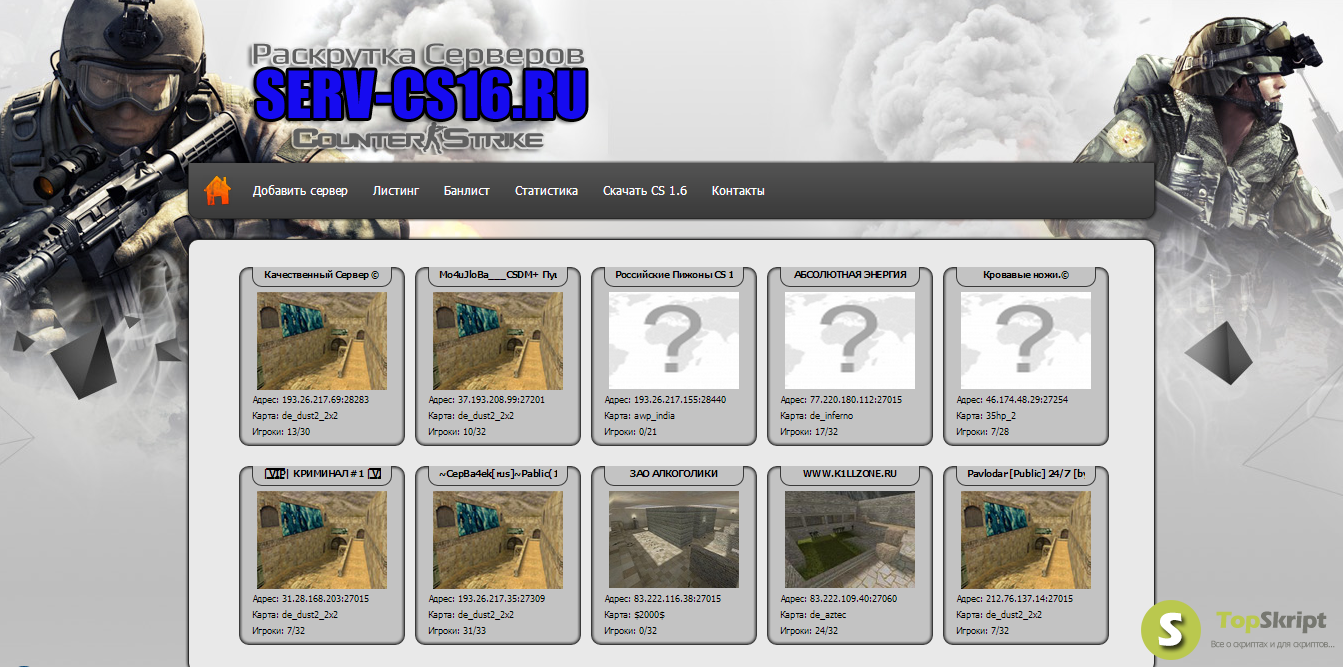Click map name de_inferno

pos(832,416)
